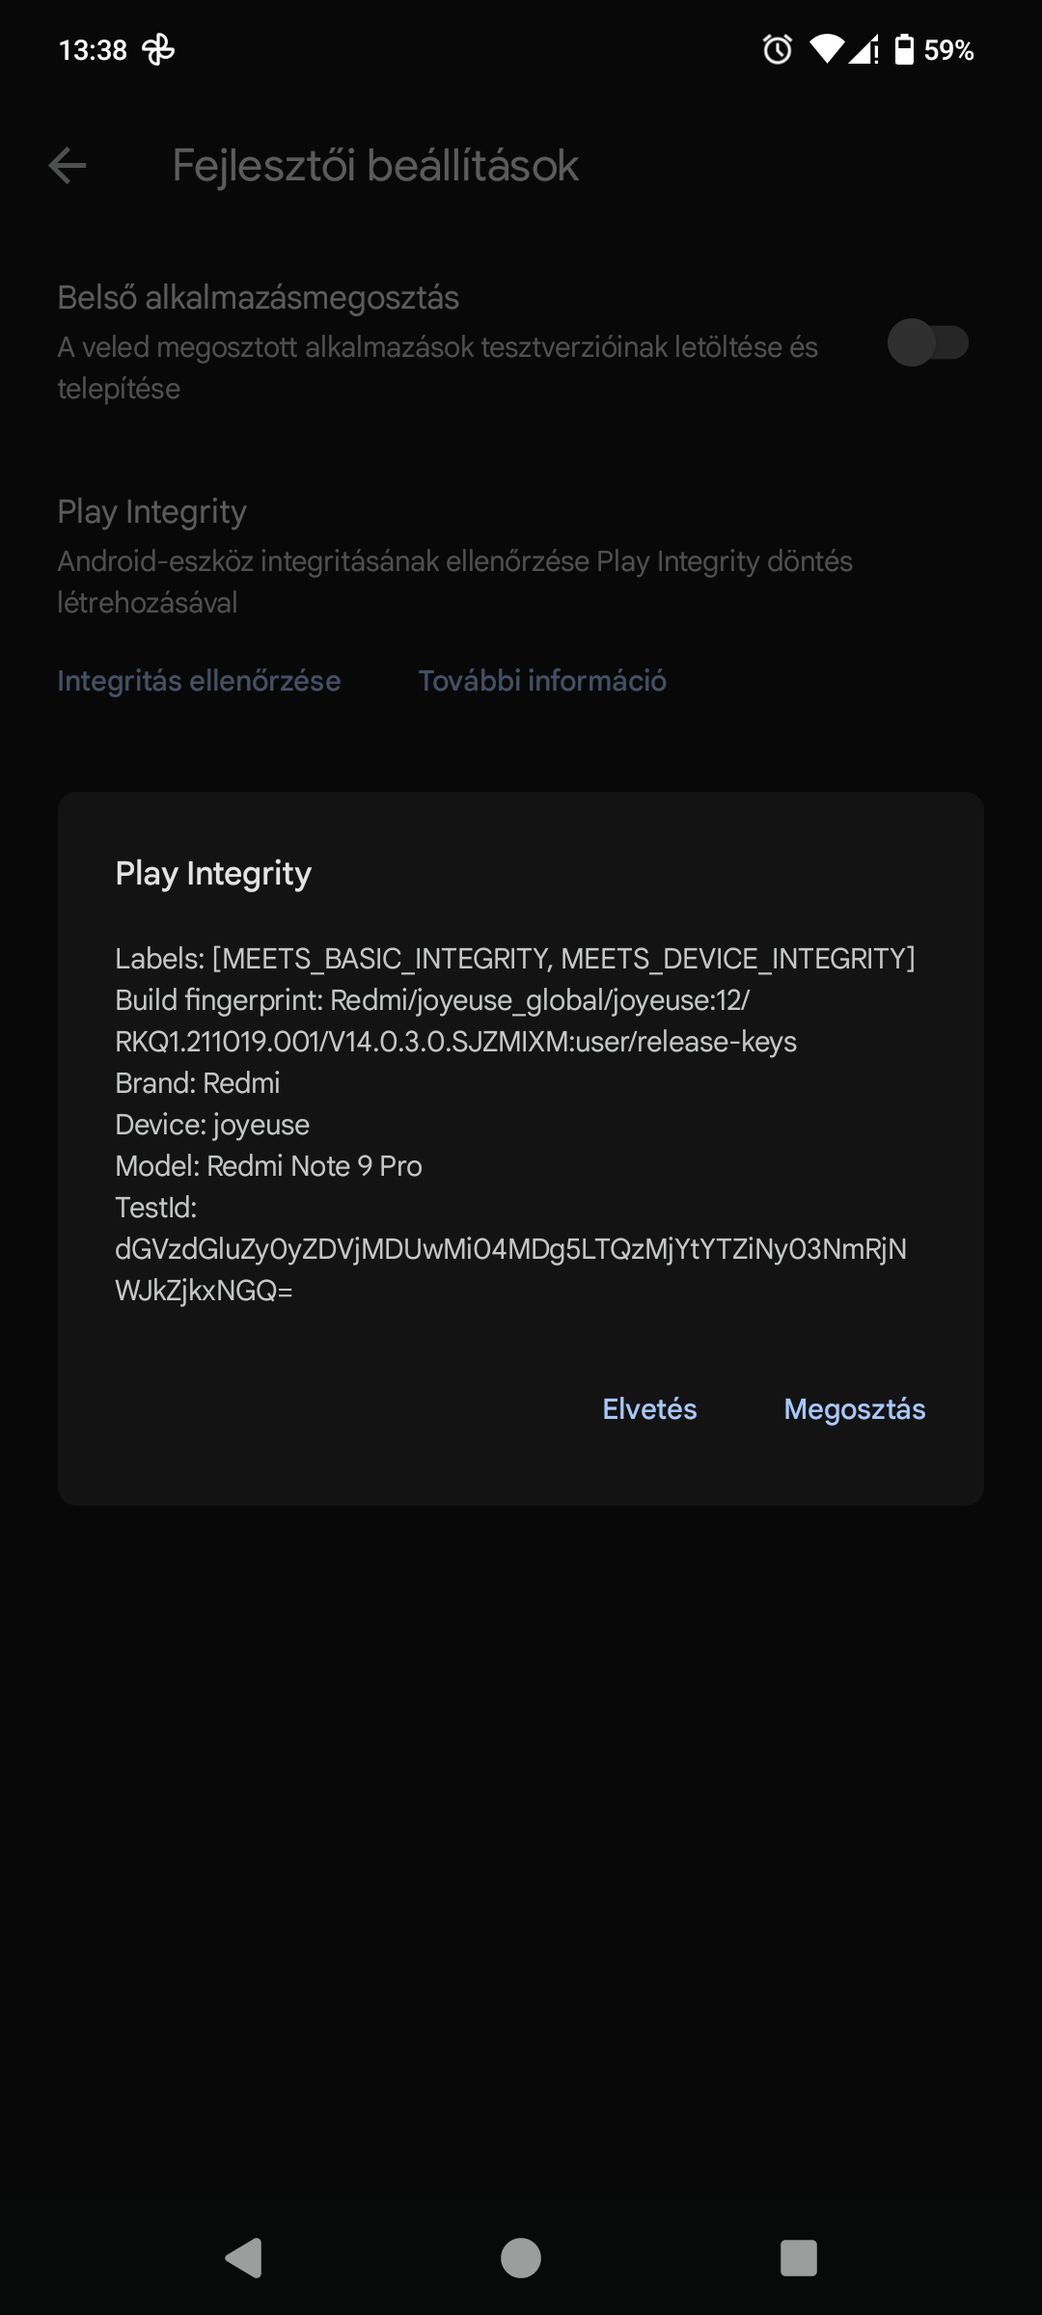Tap the battery status icon
The width and height of the screenshot is (1042, 2315).
(x=904, y=49)
